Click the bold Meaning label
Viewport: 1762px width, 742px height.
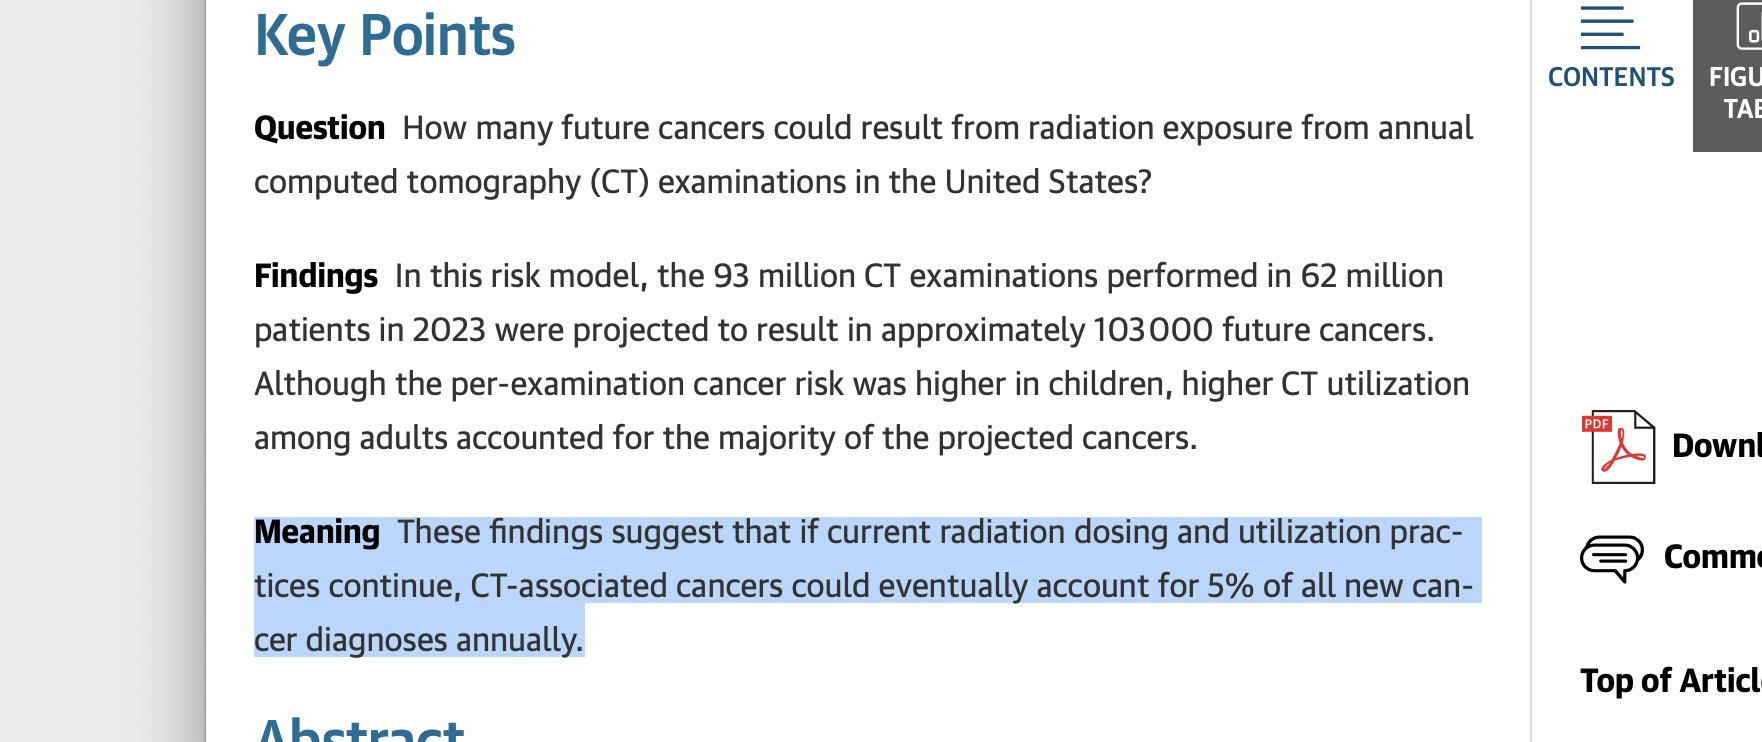tap(317, 532)
